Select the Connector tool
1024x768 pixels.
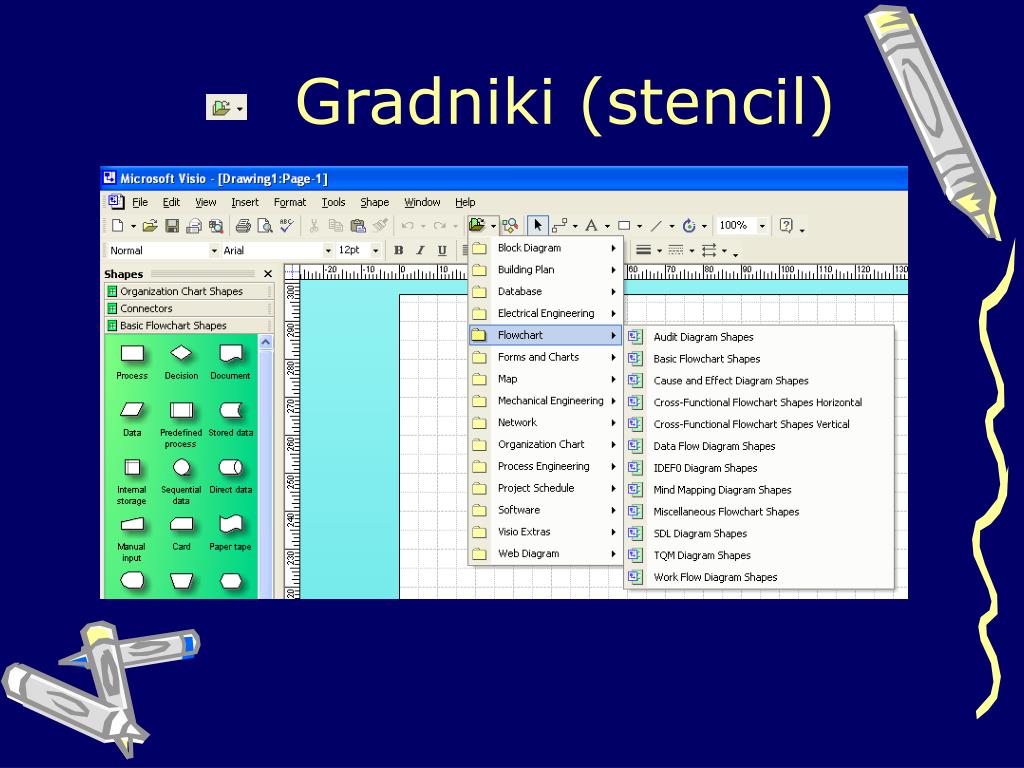(x=560, y=226)
